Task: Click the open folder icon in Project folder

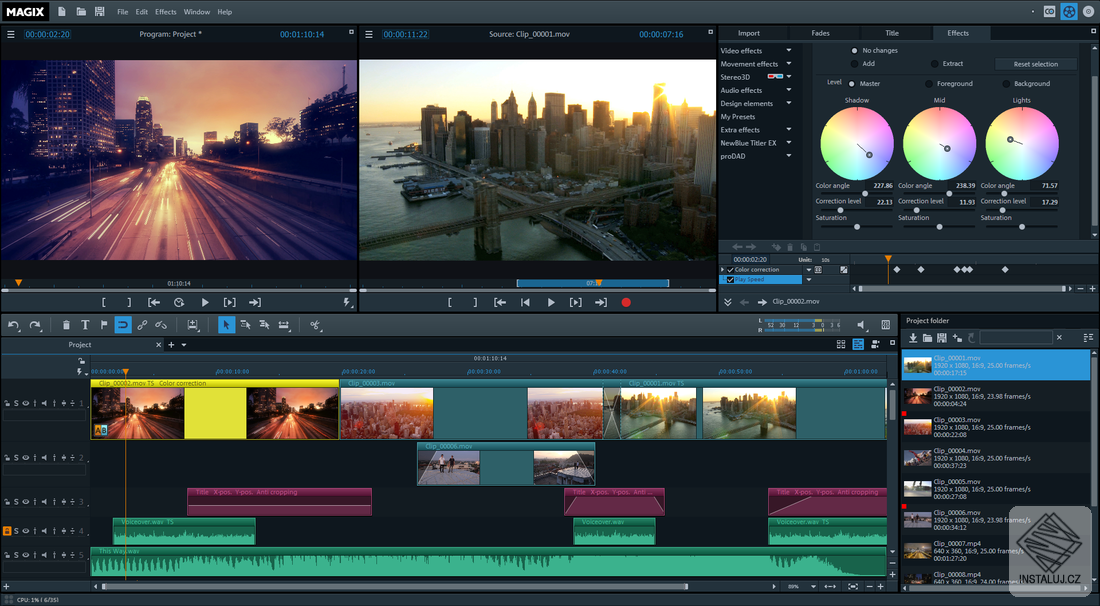Action: click(x=927, y=338)
